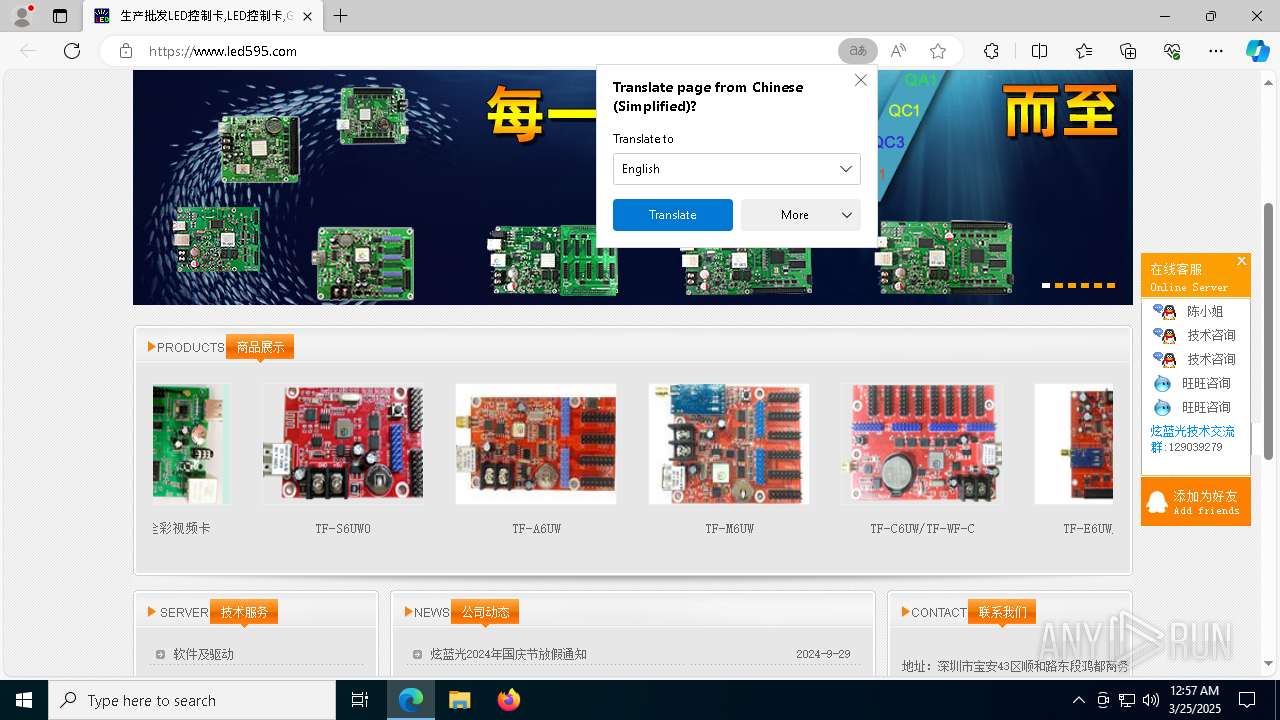
Task: Open the notifications action center
Action: 1247,700
